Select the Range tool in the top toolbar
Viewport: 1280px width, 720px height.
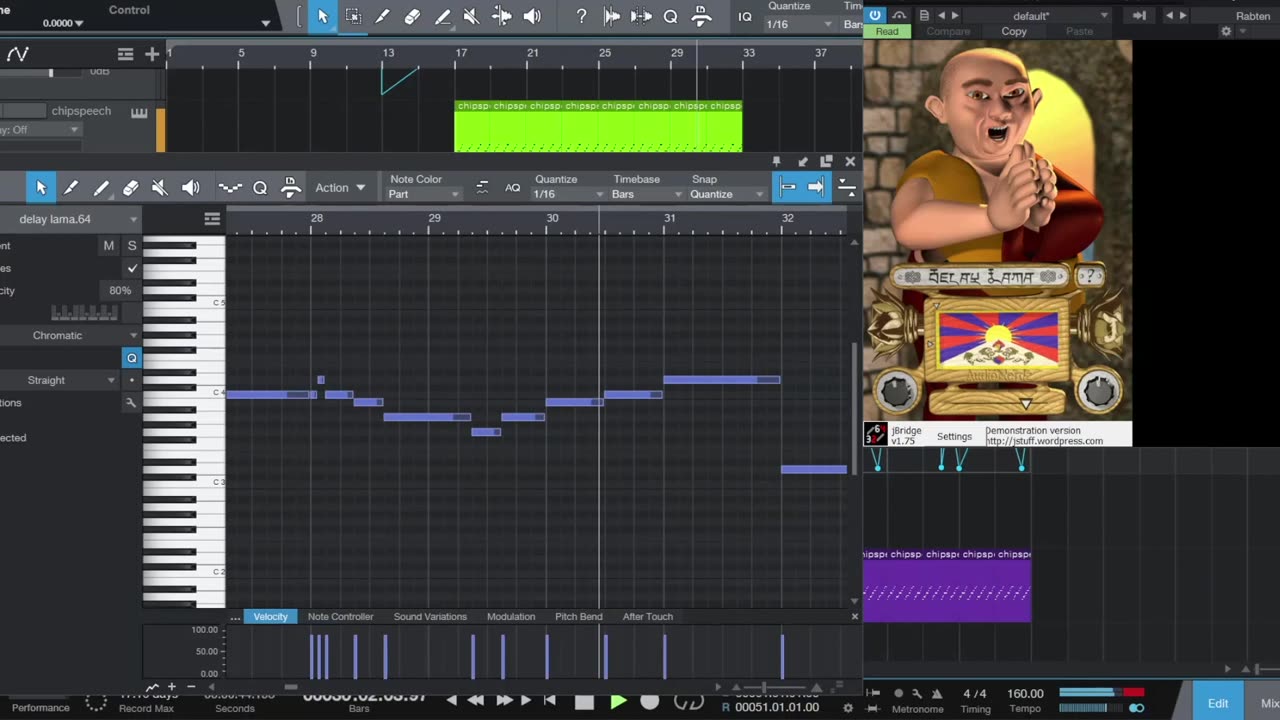(353, 16)
